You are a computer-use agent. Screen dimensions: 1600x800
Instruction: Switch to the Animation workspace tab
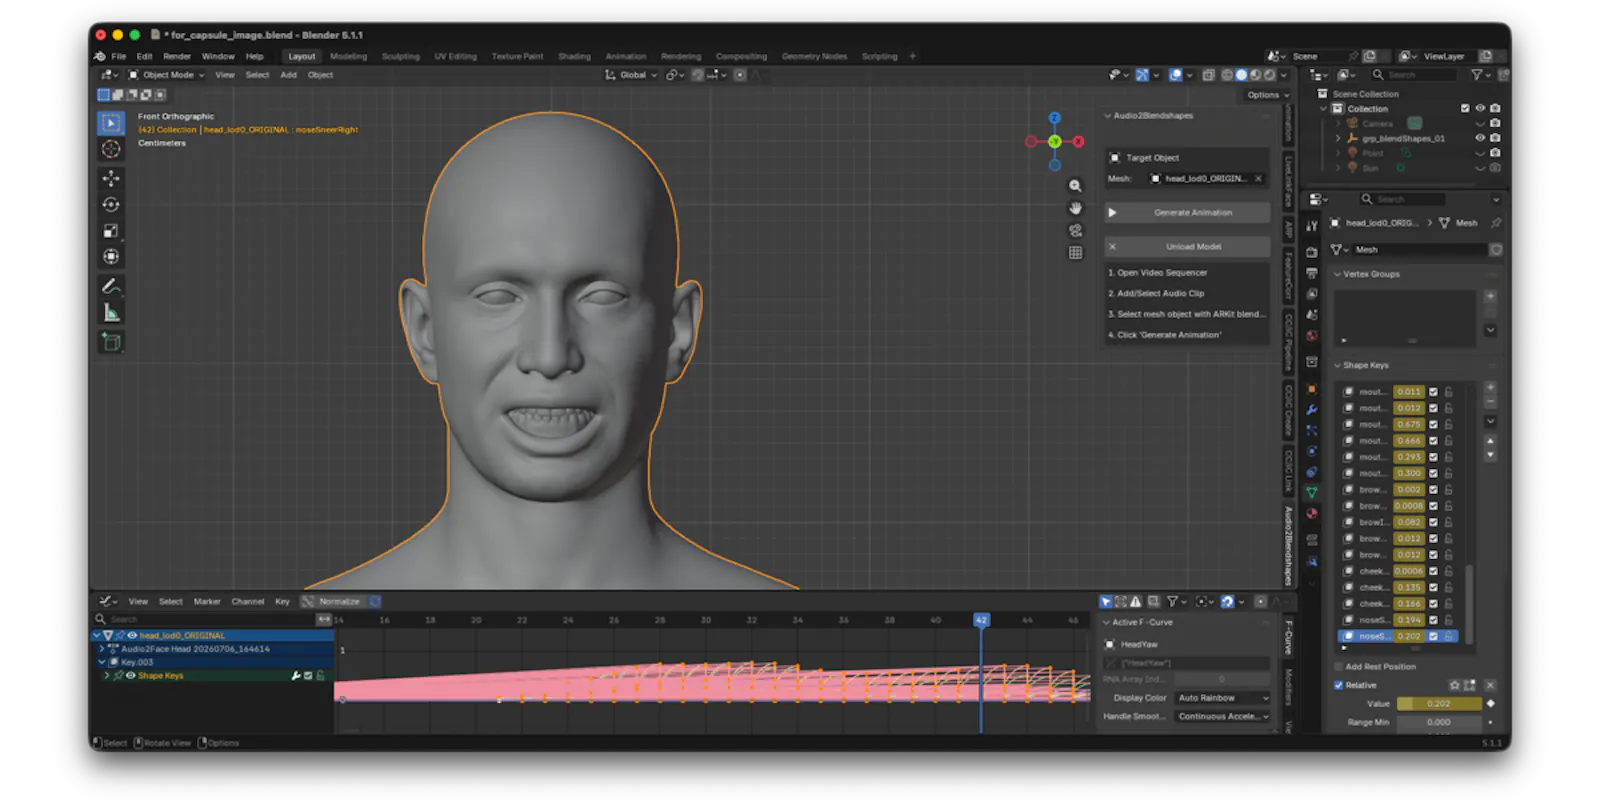pyautogui.click(x=625, y=56)
